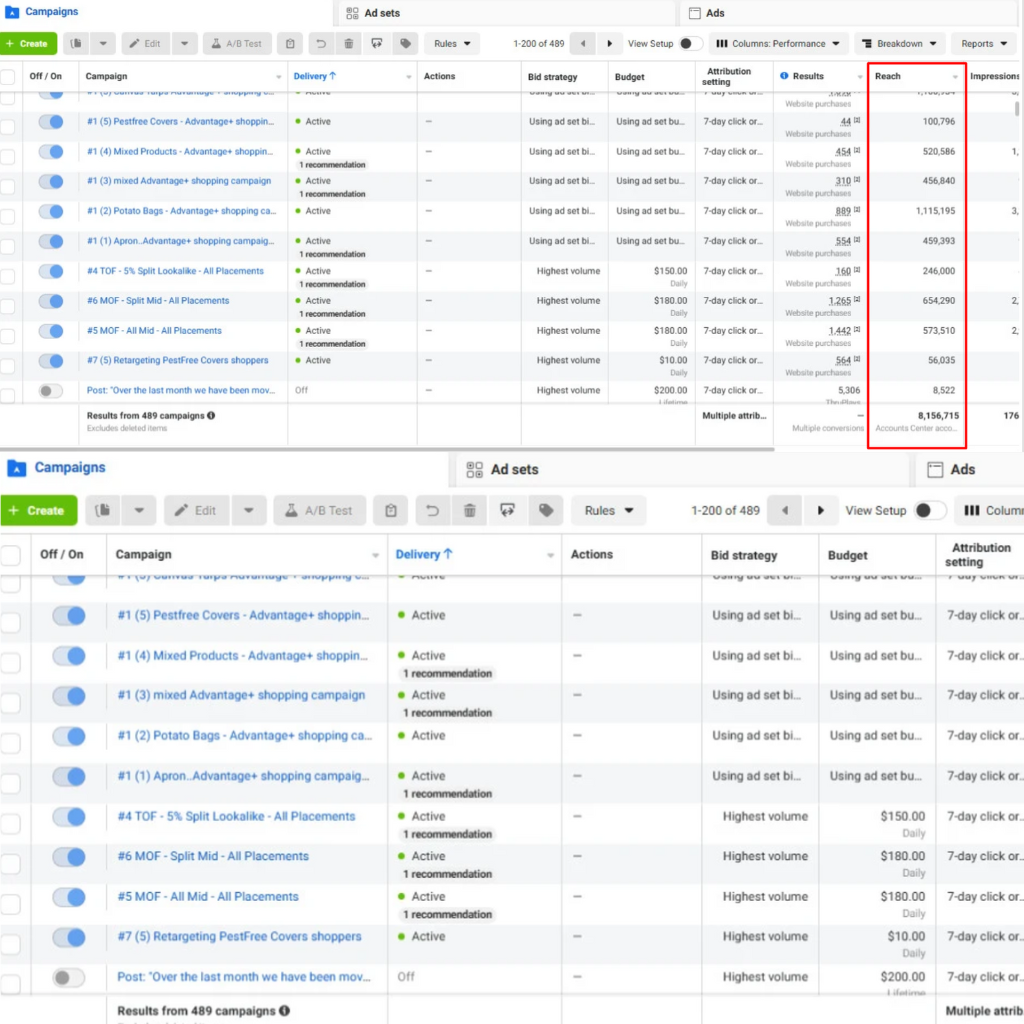The width and height of the screenshot is (1024, 1024).
Task: Switch to Ads tab in lower enlarged panel
Action: coord(969,470)
